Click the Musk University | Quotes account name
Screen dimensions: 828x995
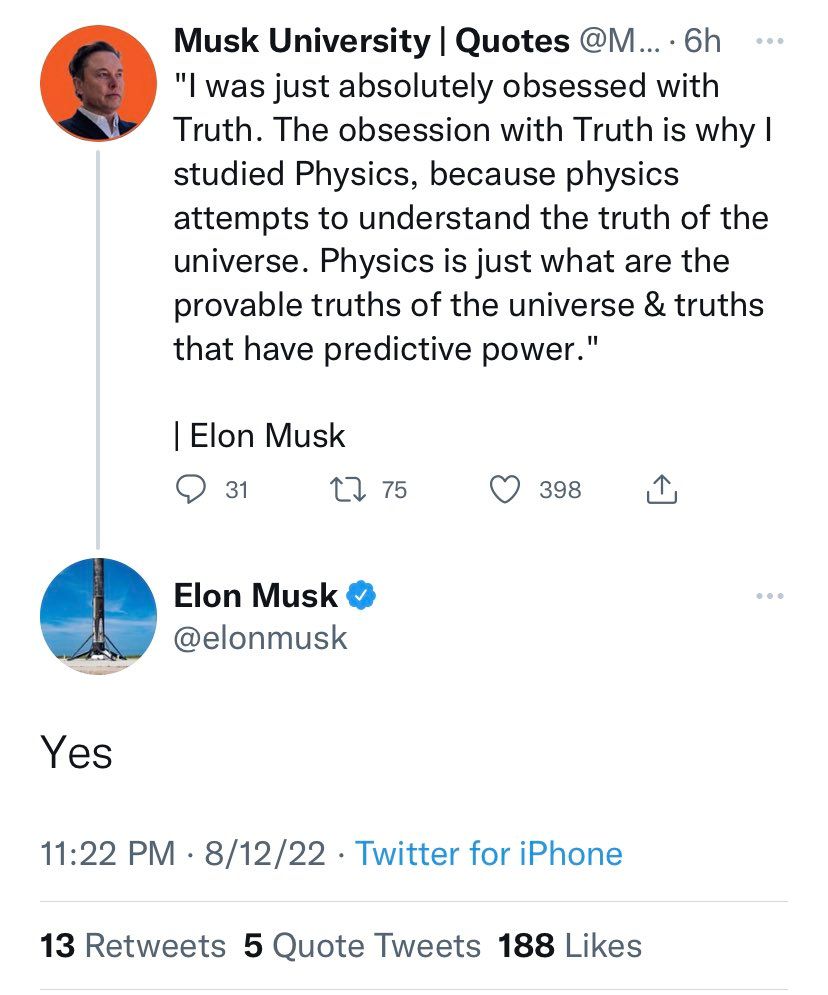310,42
